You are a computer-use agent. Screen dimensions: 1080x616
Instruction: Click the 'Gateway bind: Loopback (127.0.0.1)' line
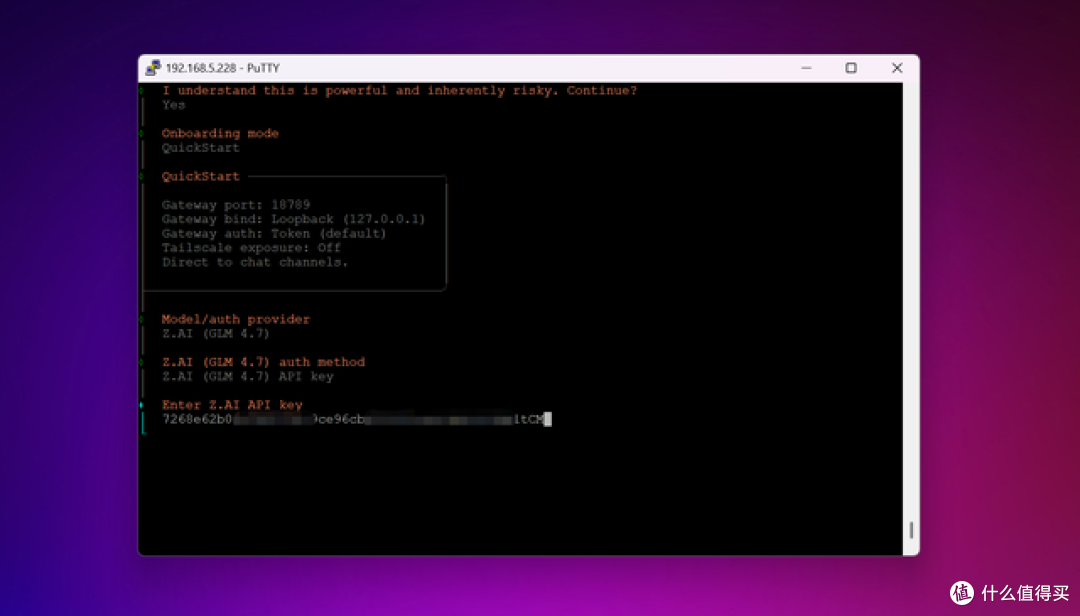[293, 219]
